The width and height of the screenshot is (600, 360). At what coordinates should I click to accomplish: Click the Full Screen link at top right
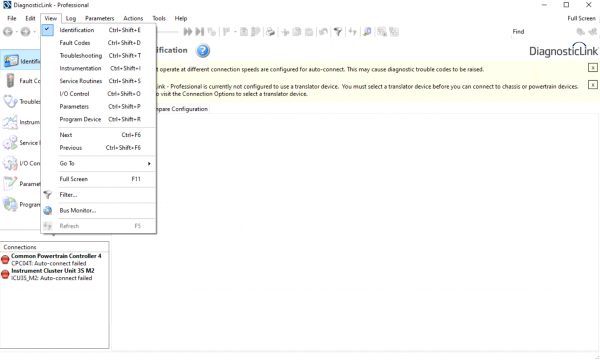[581, 18]
